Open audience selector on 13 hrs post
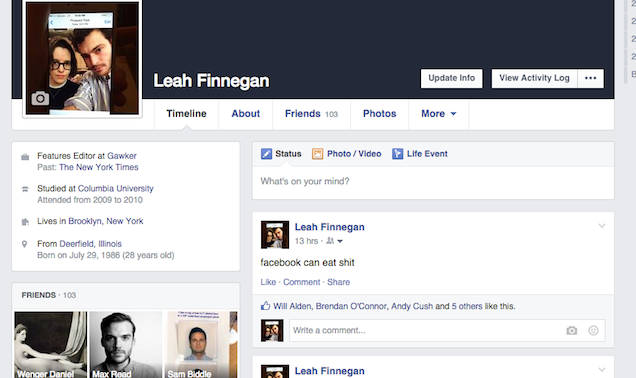 [x=335, y=241]
